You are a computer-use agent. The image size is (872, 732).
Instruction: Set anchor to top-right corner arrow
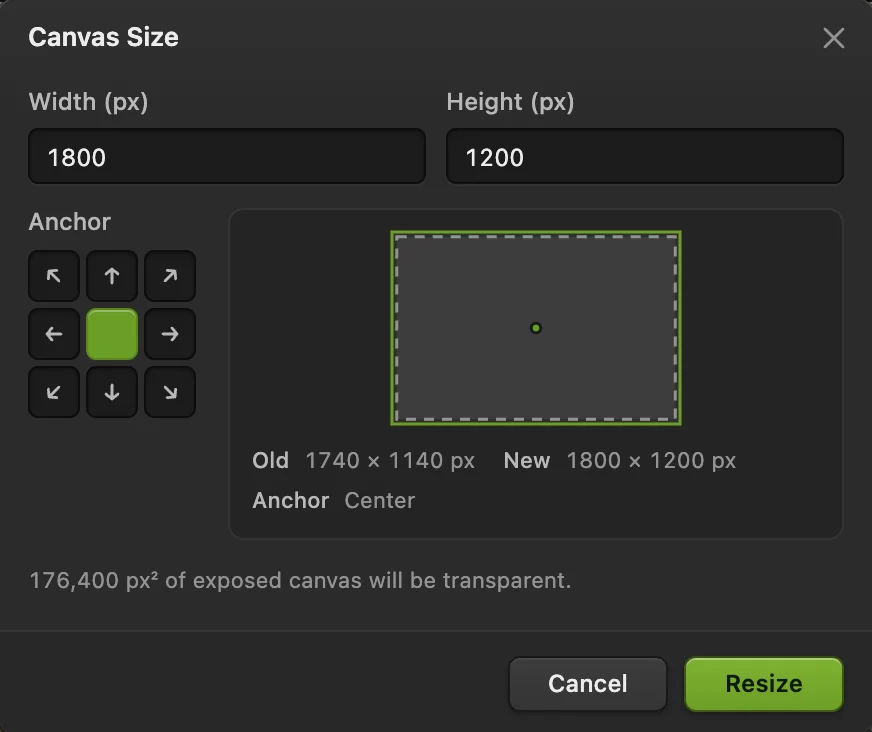[170, 276]
